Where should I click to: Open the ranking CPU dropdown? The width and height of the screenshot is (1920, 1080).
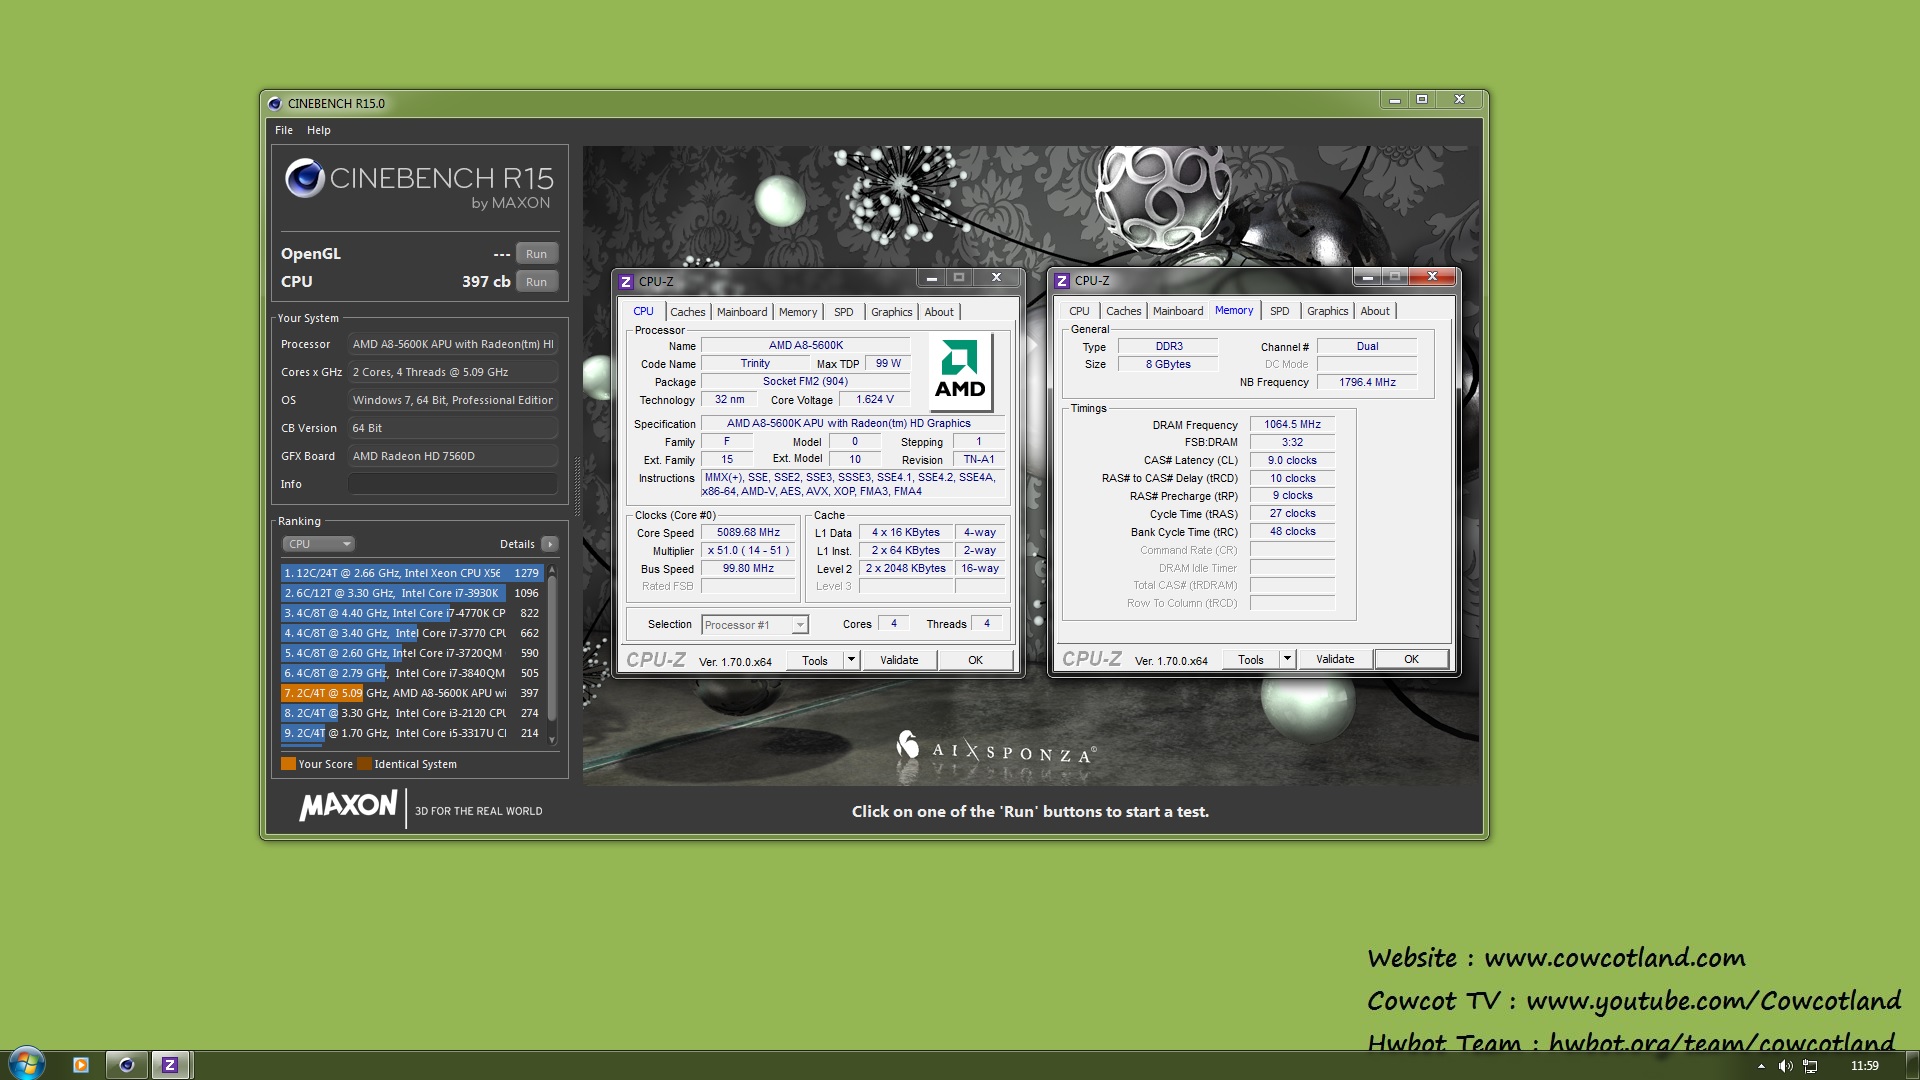point(318,544)
